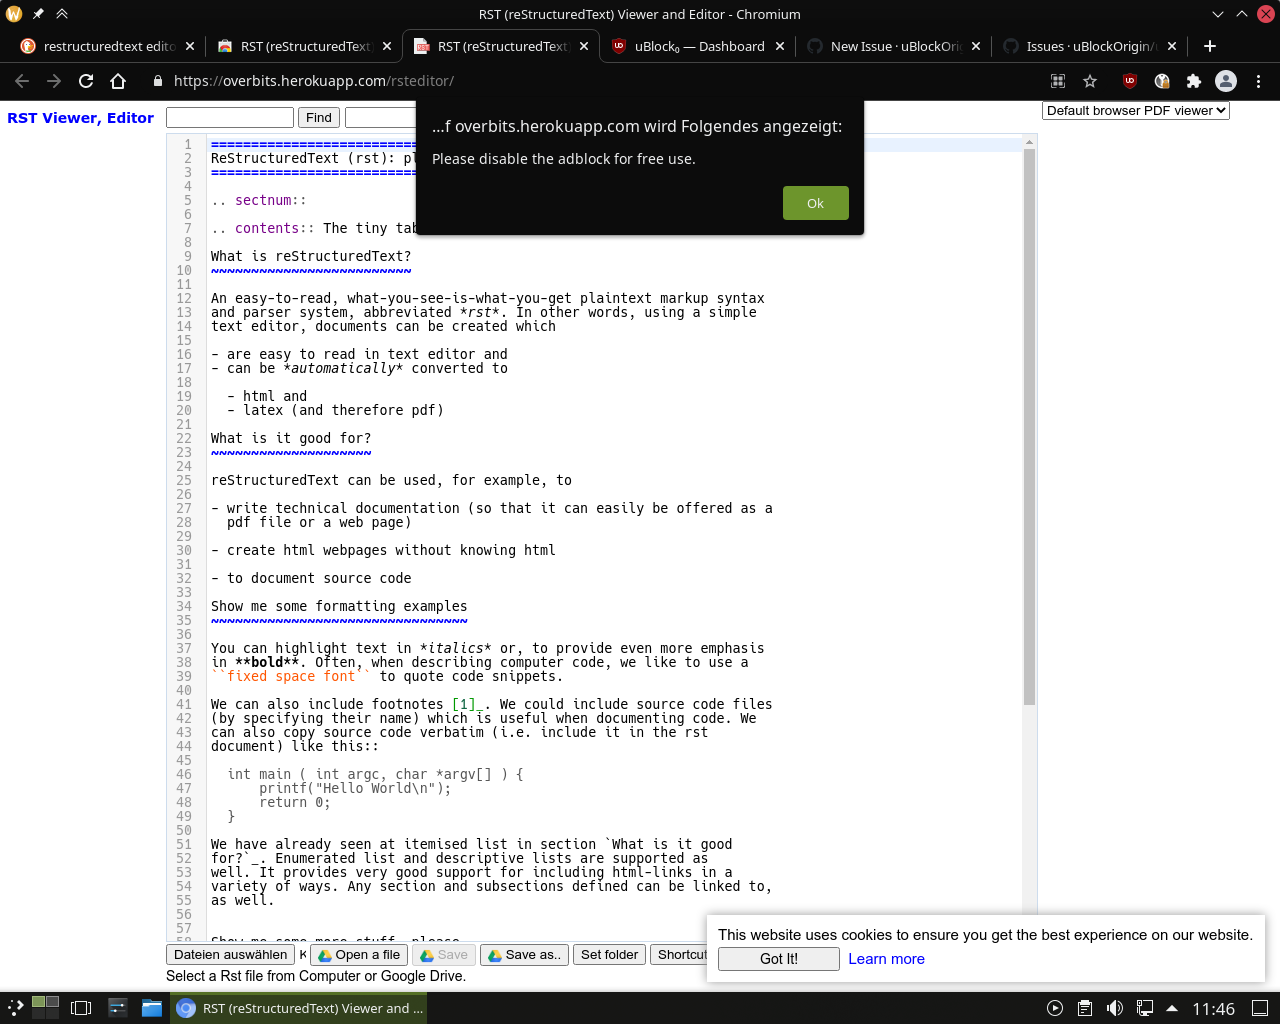Screen dimensions: 1280x1024
Task: Click the Find button
Action: coord(318,117)
